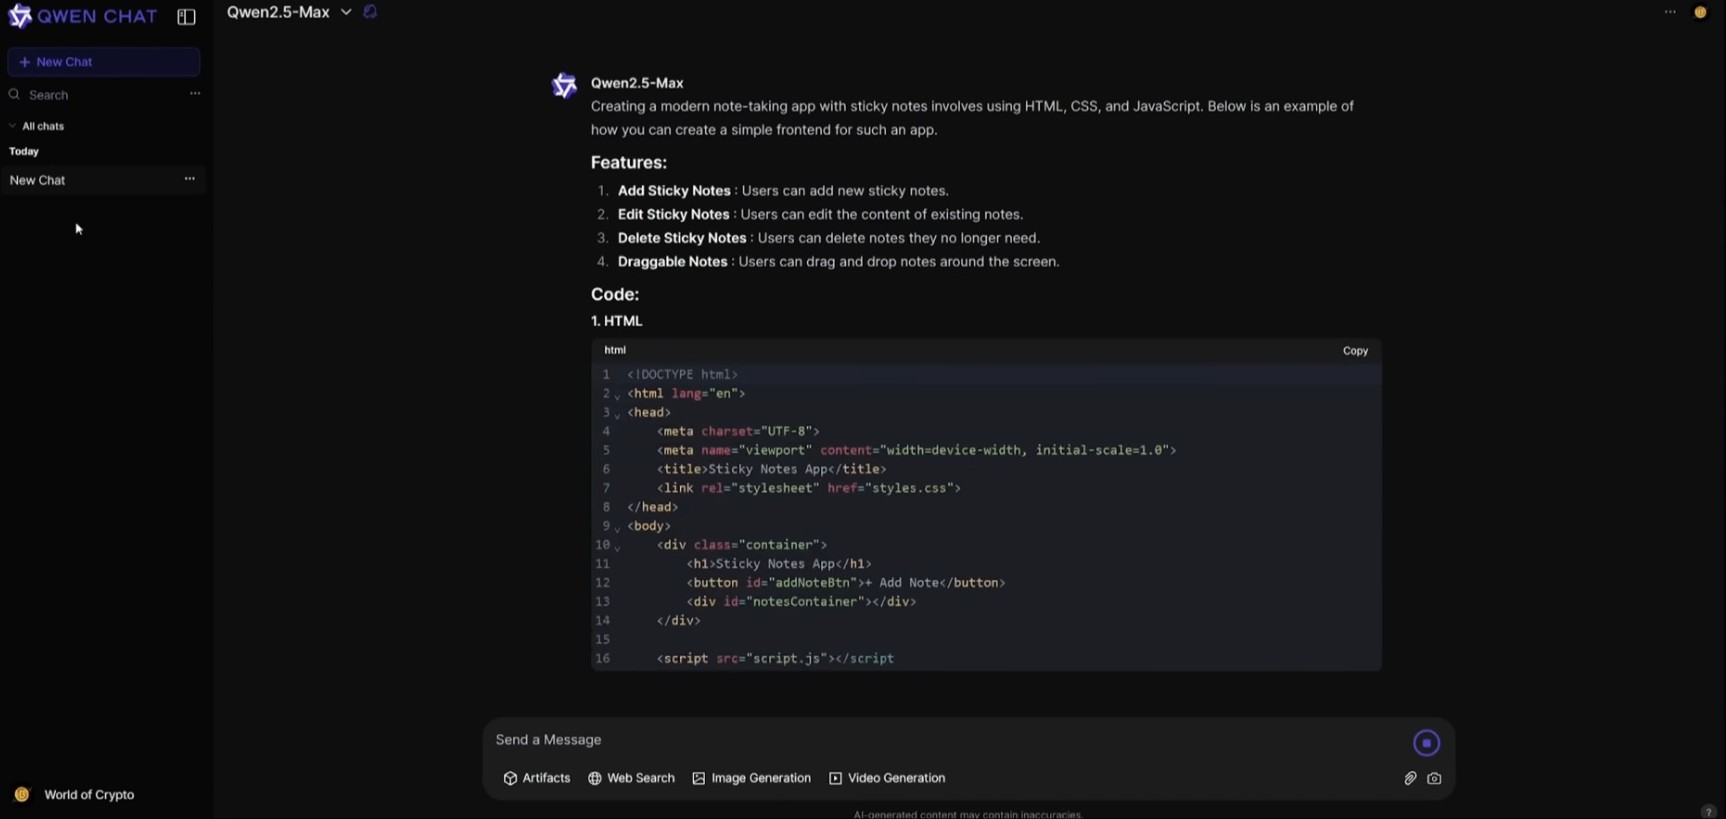
Task: Click 'Delete Sticky Notes' list item
Action: click(829, 238)
